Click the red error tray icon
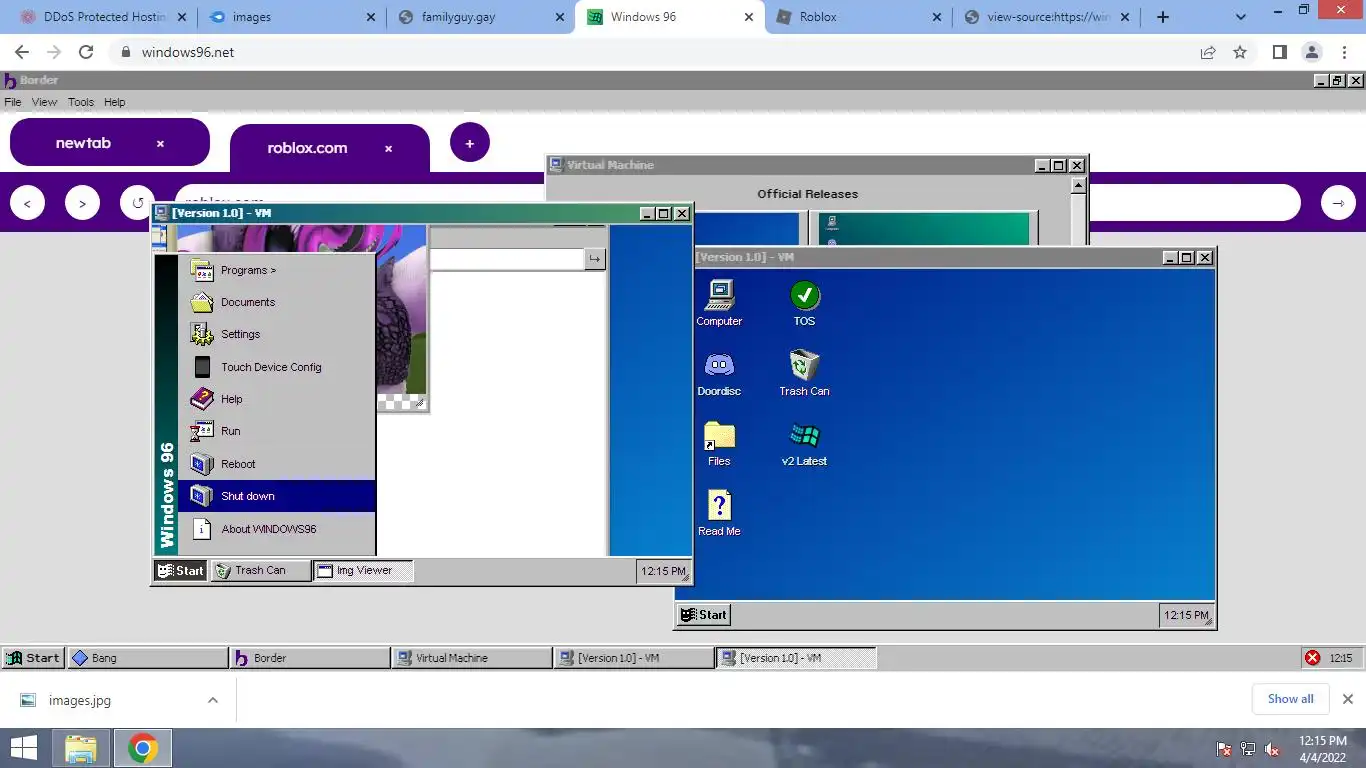 1312,658
